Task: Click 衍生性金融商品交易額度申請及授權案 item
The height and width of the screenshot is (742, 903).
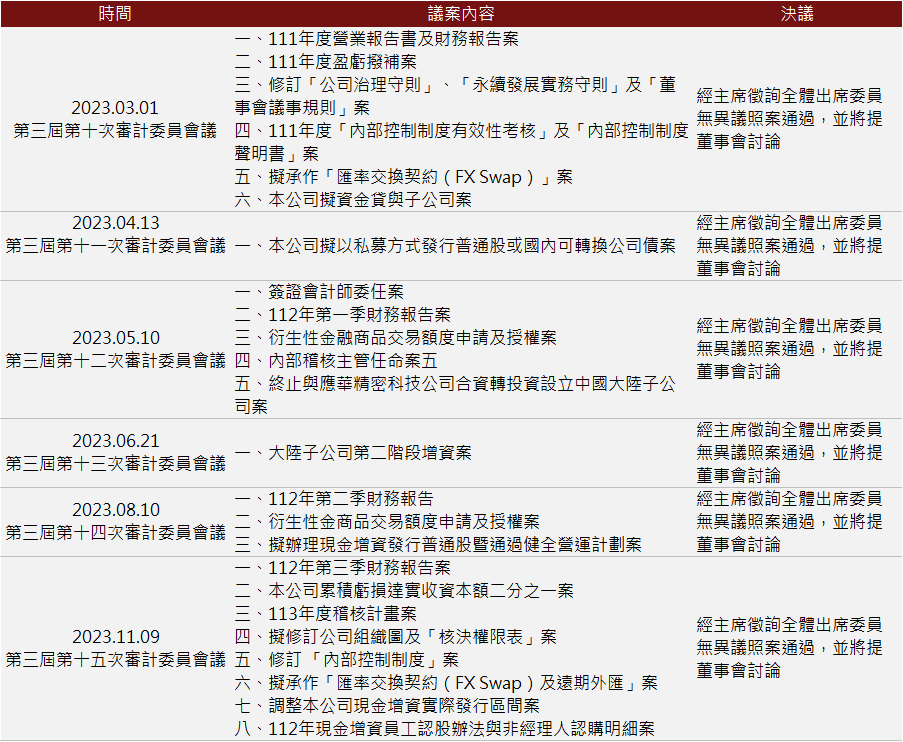Action: tap(396, 338)
